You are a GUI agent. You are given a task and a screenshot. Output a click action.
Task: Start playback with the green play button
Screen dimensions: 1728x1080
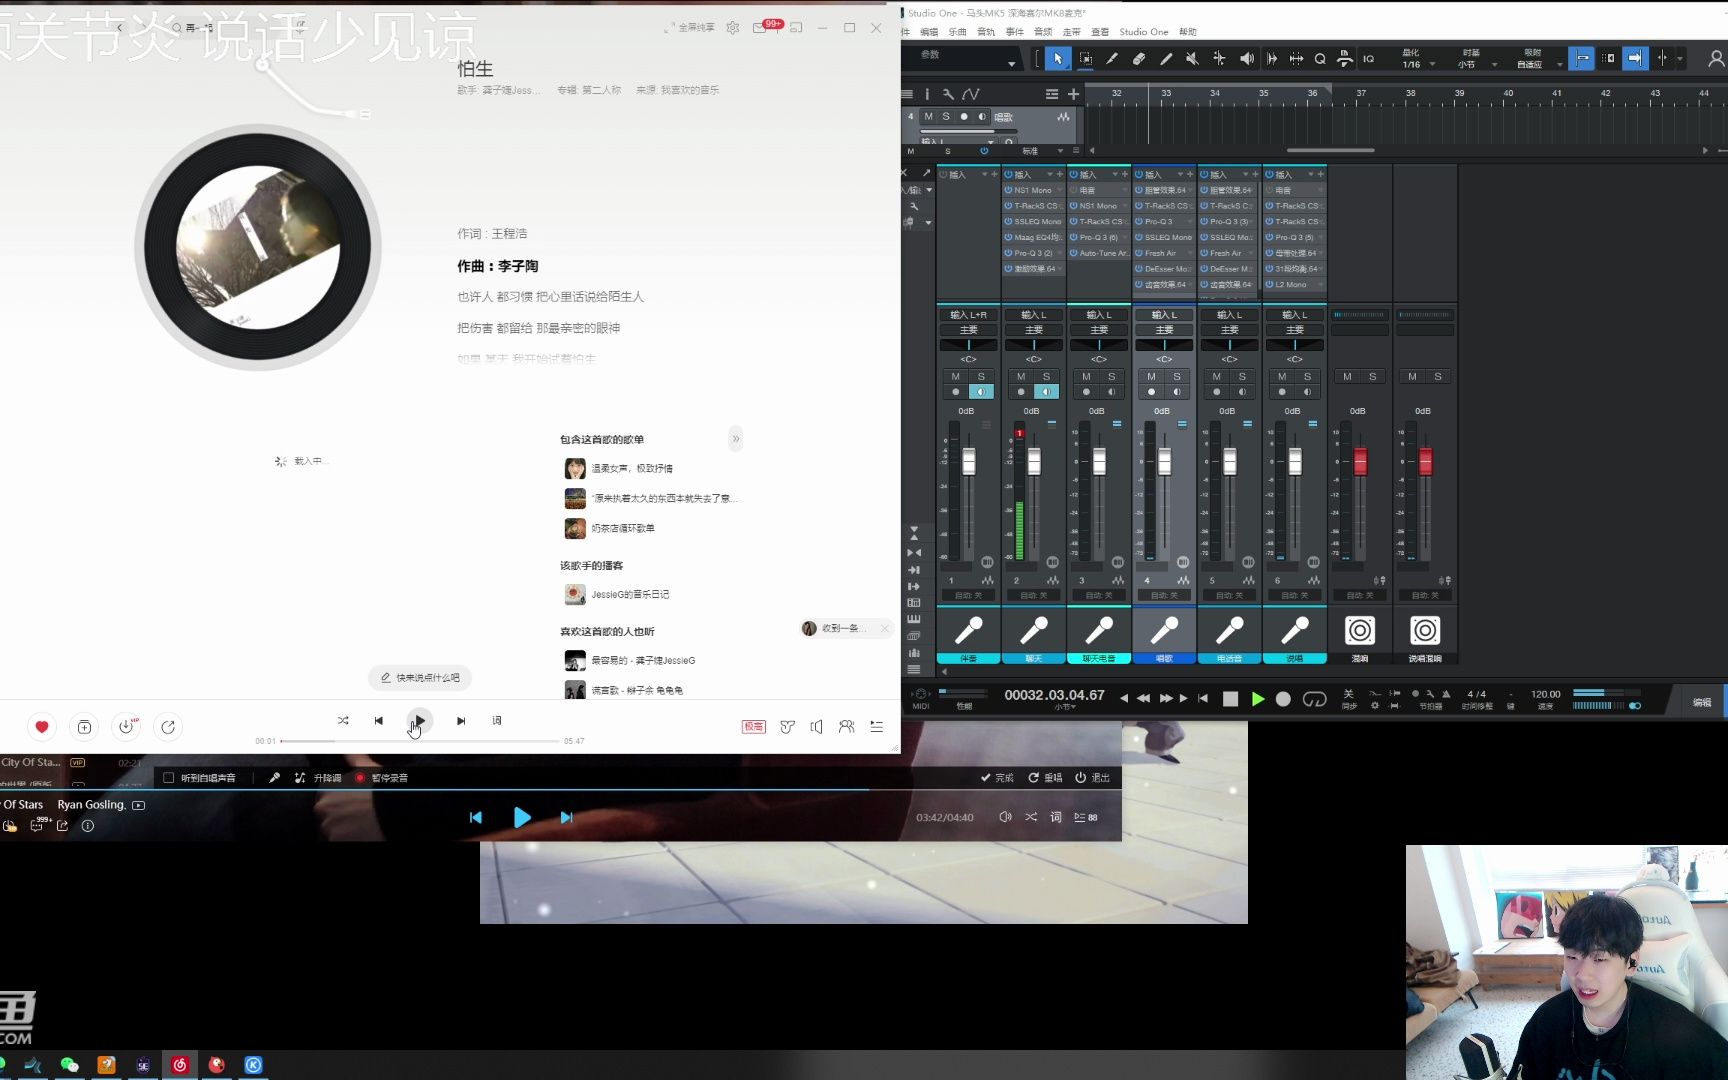[x=1258, y=699]
